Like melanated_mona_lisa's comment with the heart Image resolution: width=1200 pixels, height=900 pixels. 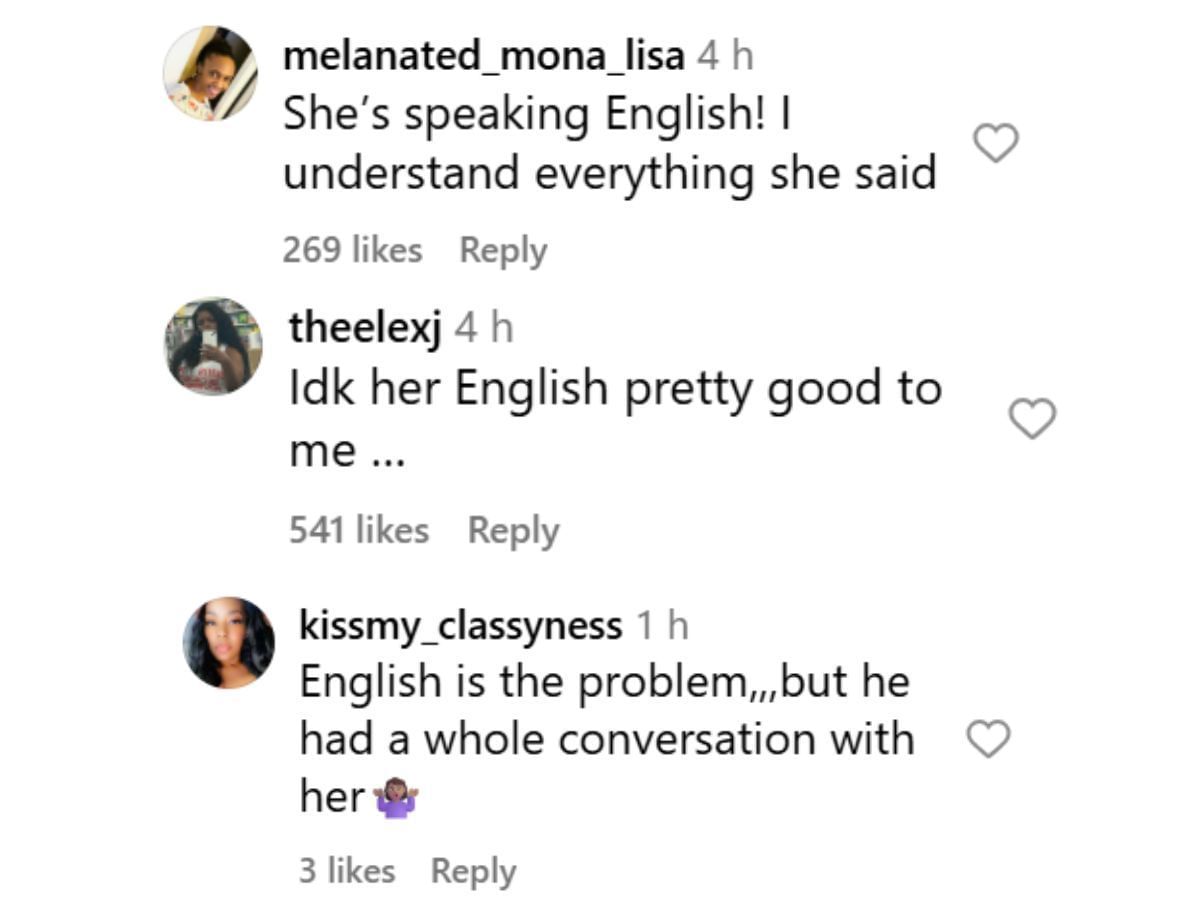tap(996, 143)
